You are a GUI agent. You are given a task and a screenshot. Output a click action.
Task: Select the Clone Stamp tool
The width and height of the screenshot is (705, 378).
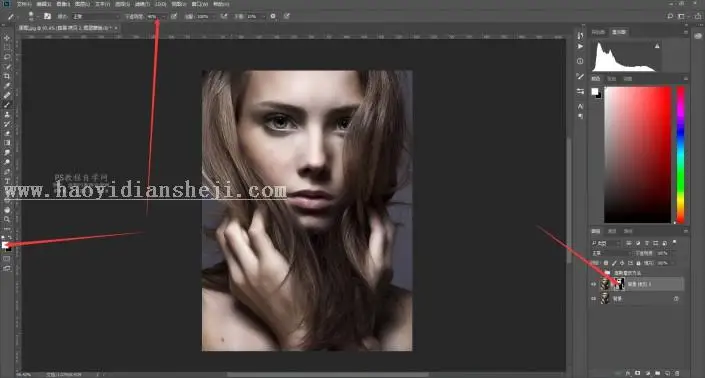[7, 114]
